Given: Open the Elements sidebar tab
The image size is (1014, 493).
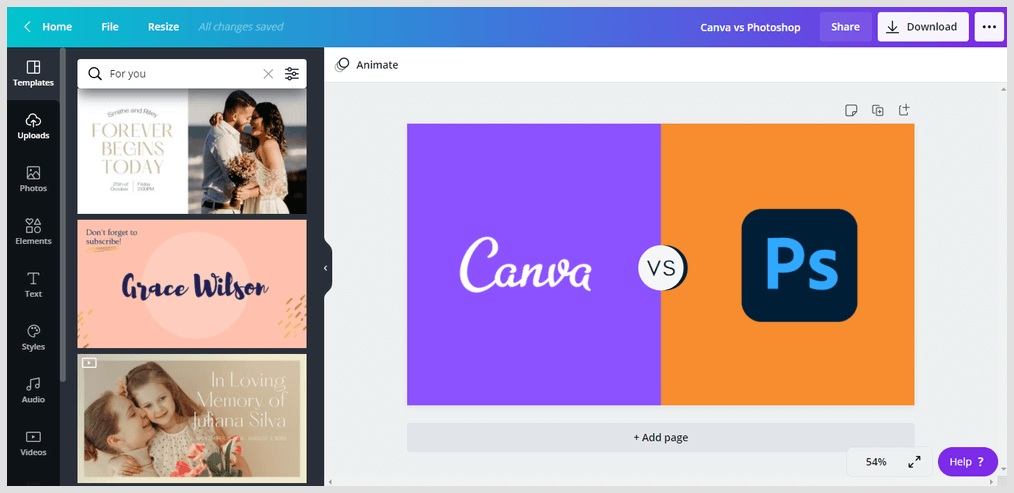Looking at the screenshot, I should point(33,232).
